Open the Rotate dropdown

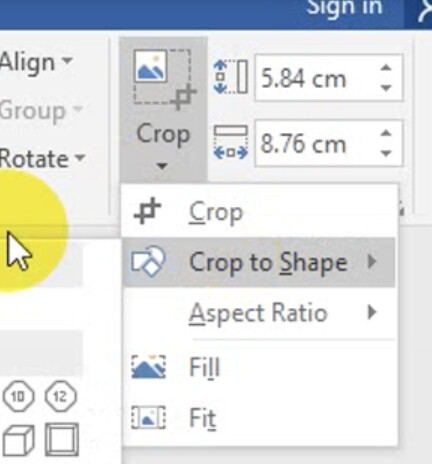(42, 159)
